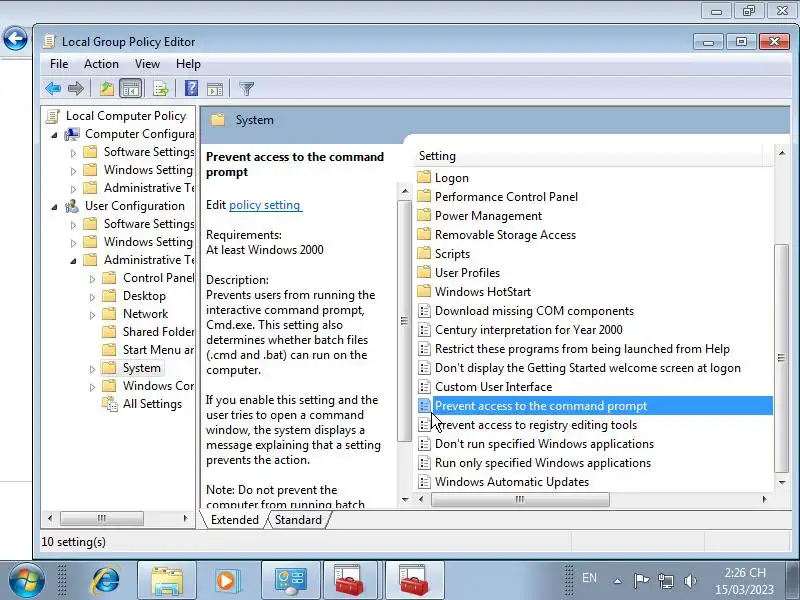The width and height of the screenshot is (800, 600).
Task: Click the tree pane scroll-right arrow
Action: [185, 518]
